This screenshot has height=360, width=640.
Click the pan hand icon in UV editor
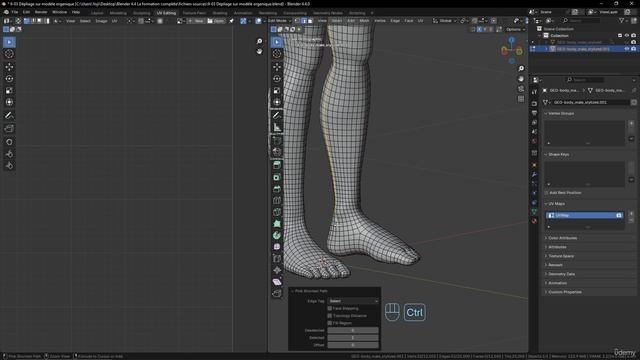click(259, 51)
